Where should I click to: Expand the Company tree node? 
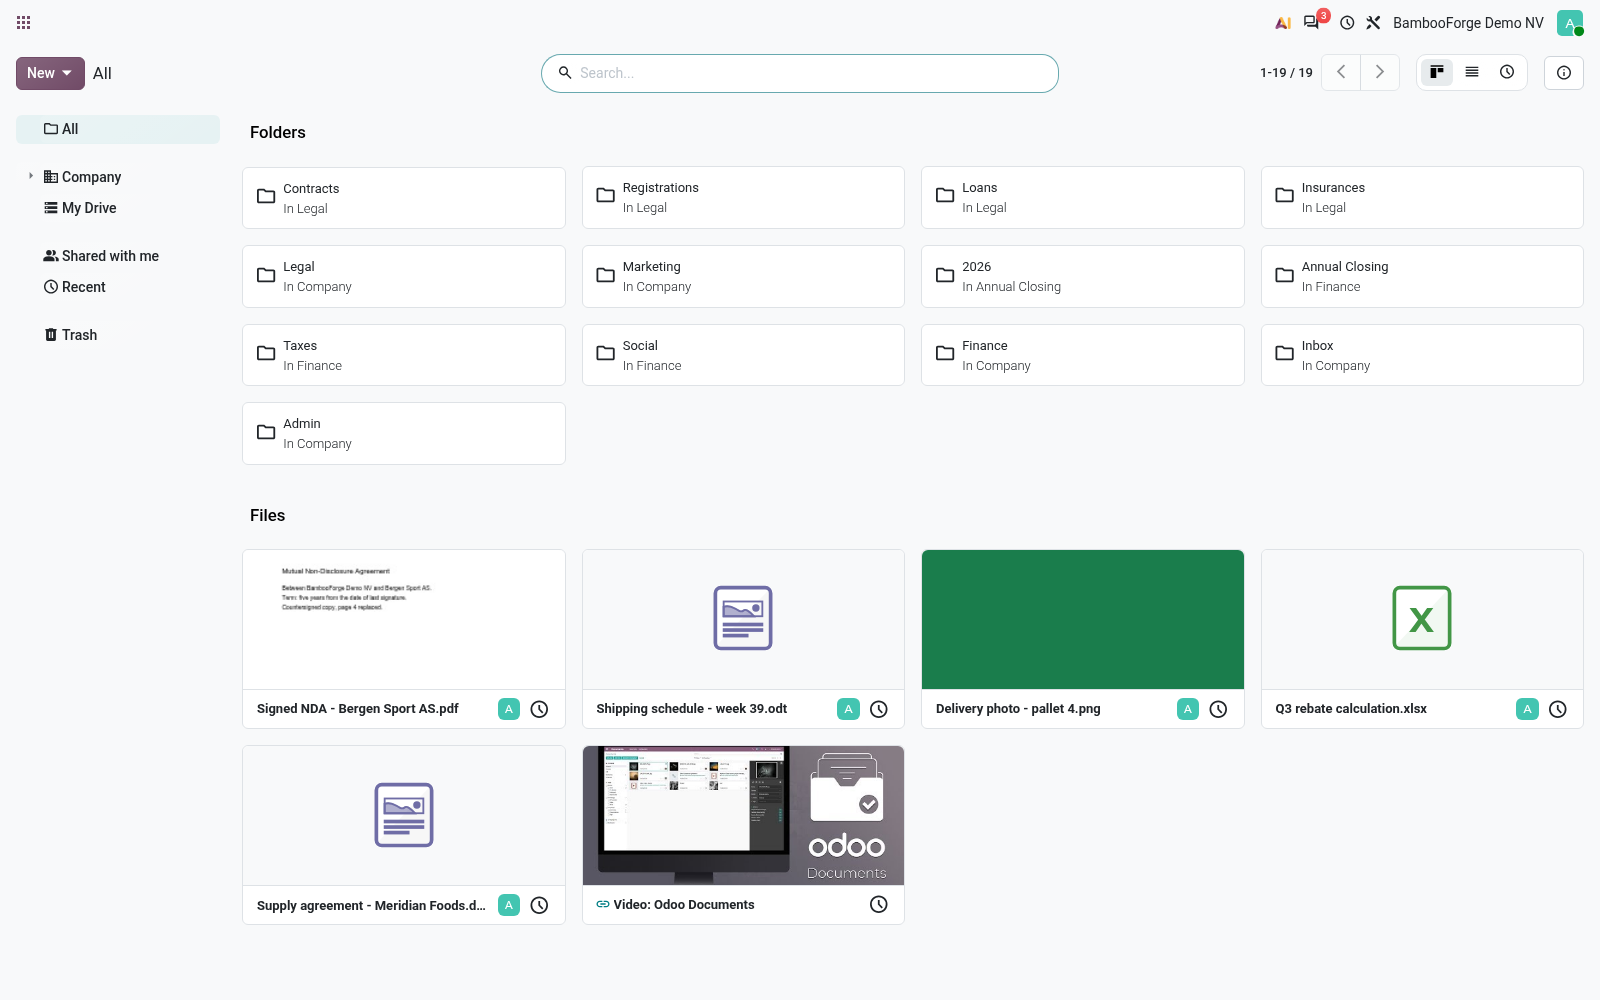(31, 176)
